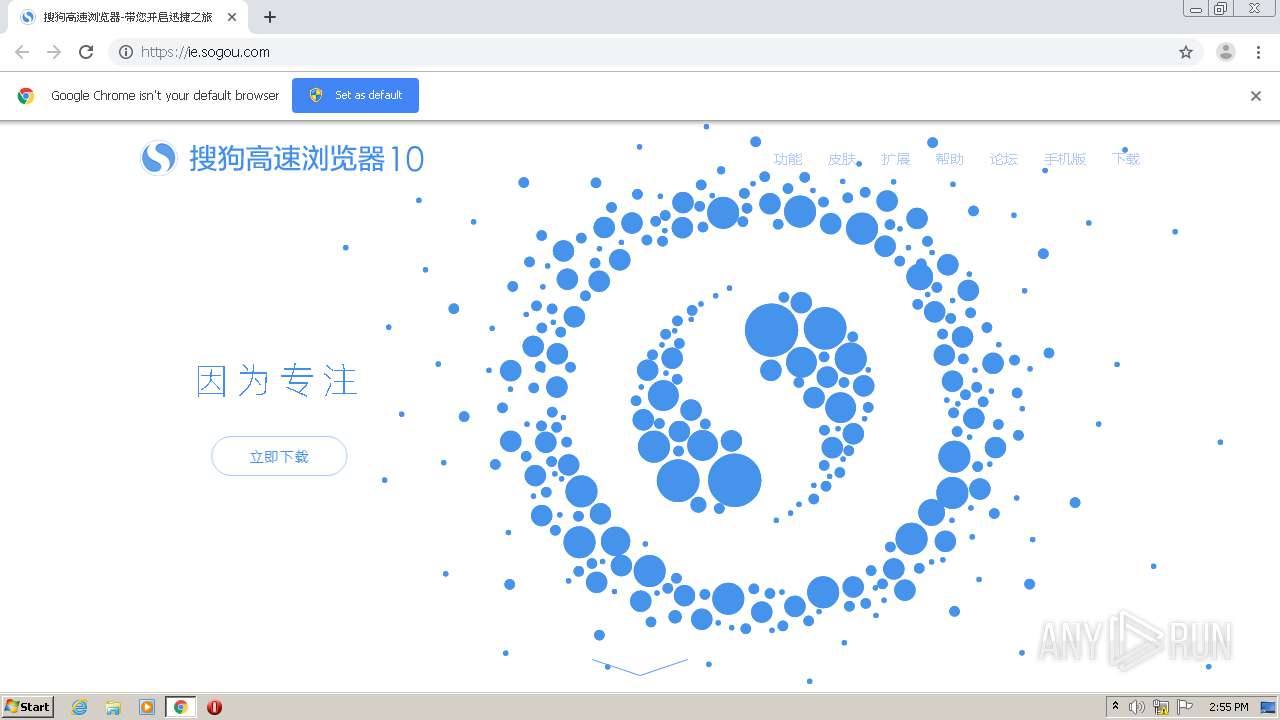Click the down chevron at page bottom
1280x720 pixels.
(x=640, y=667)
